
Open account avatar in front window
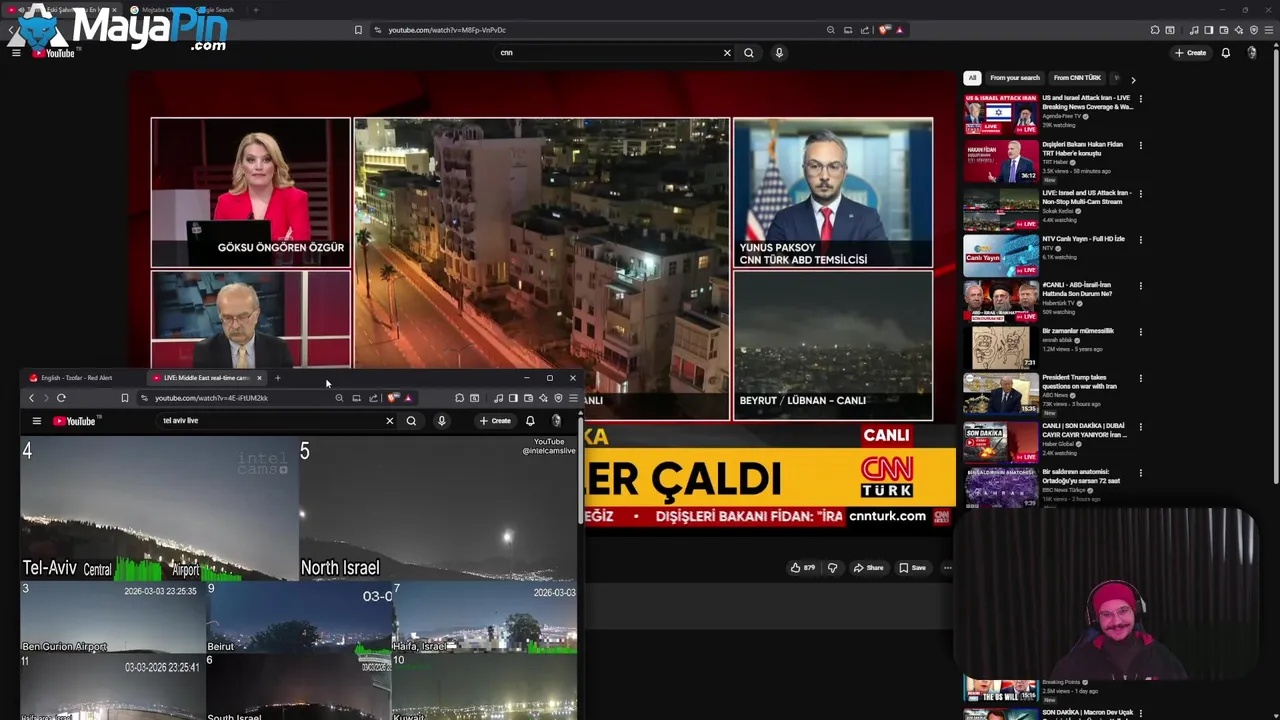(557, 421)
